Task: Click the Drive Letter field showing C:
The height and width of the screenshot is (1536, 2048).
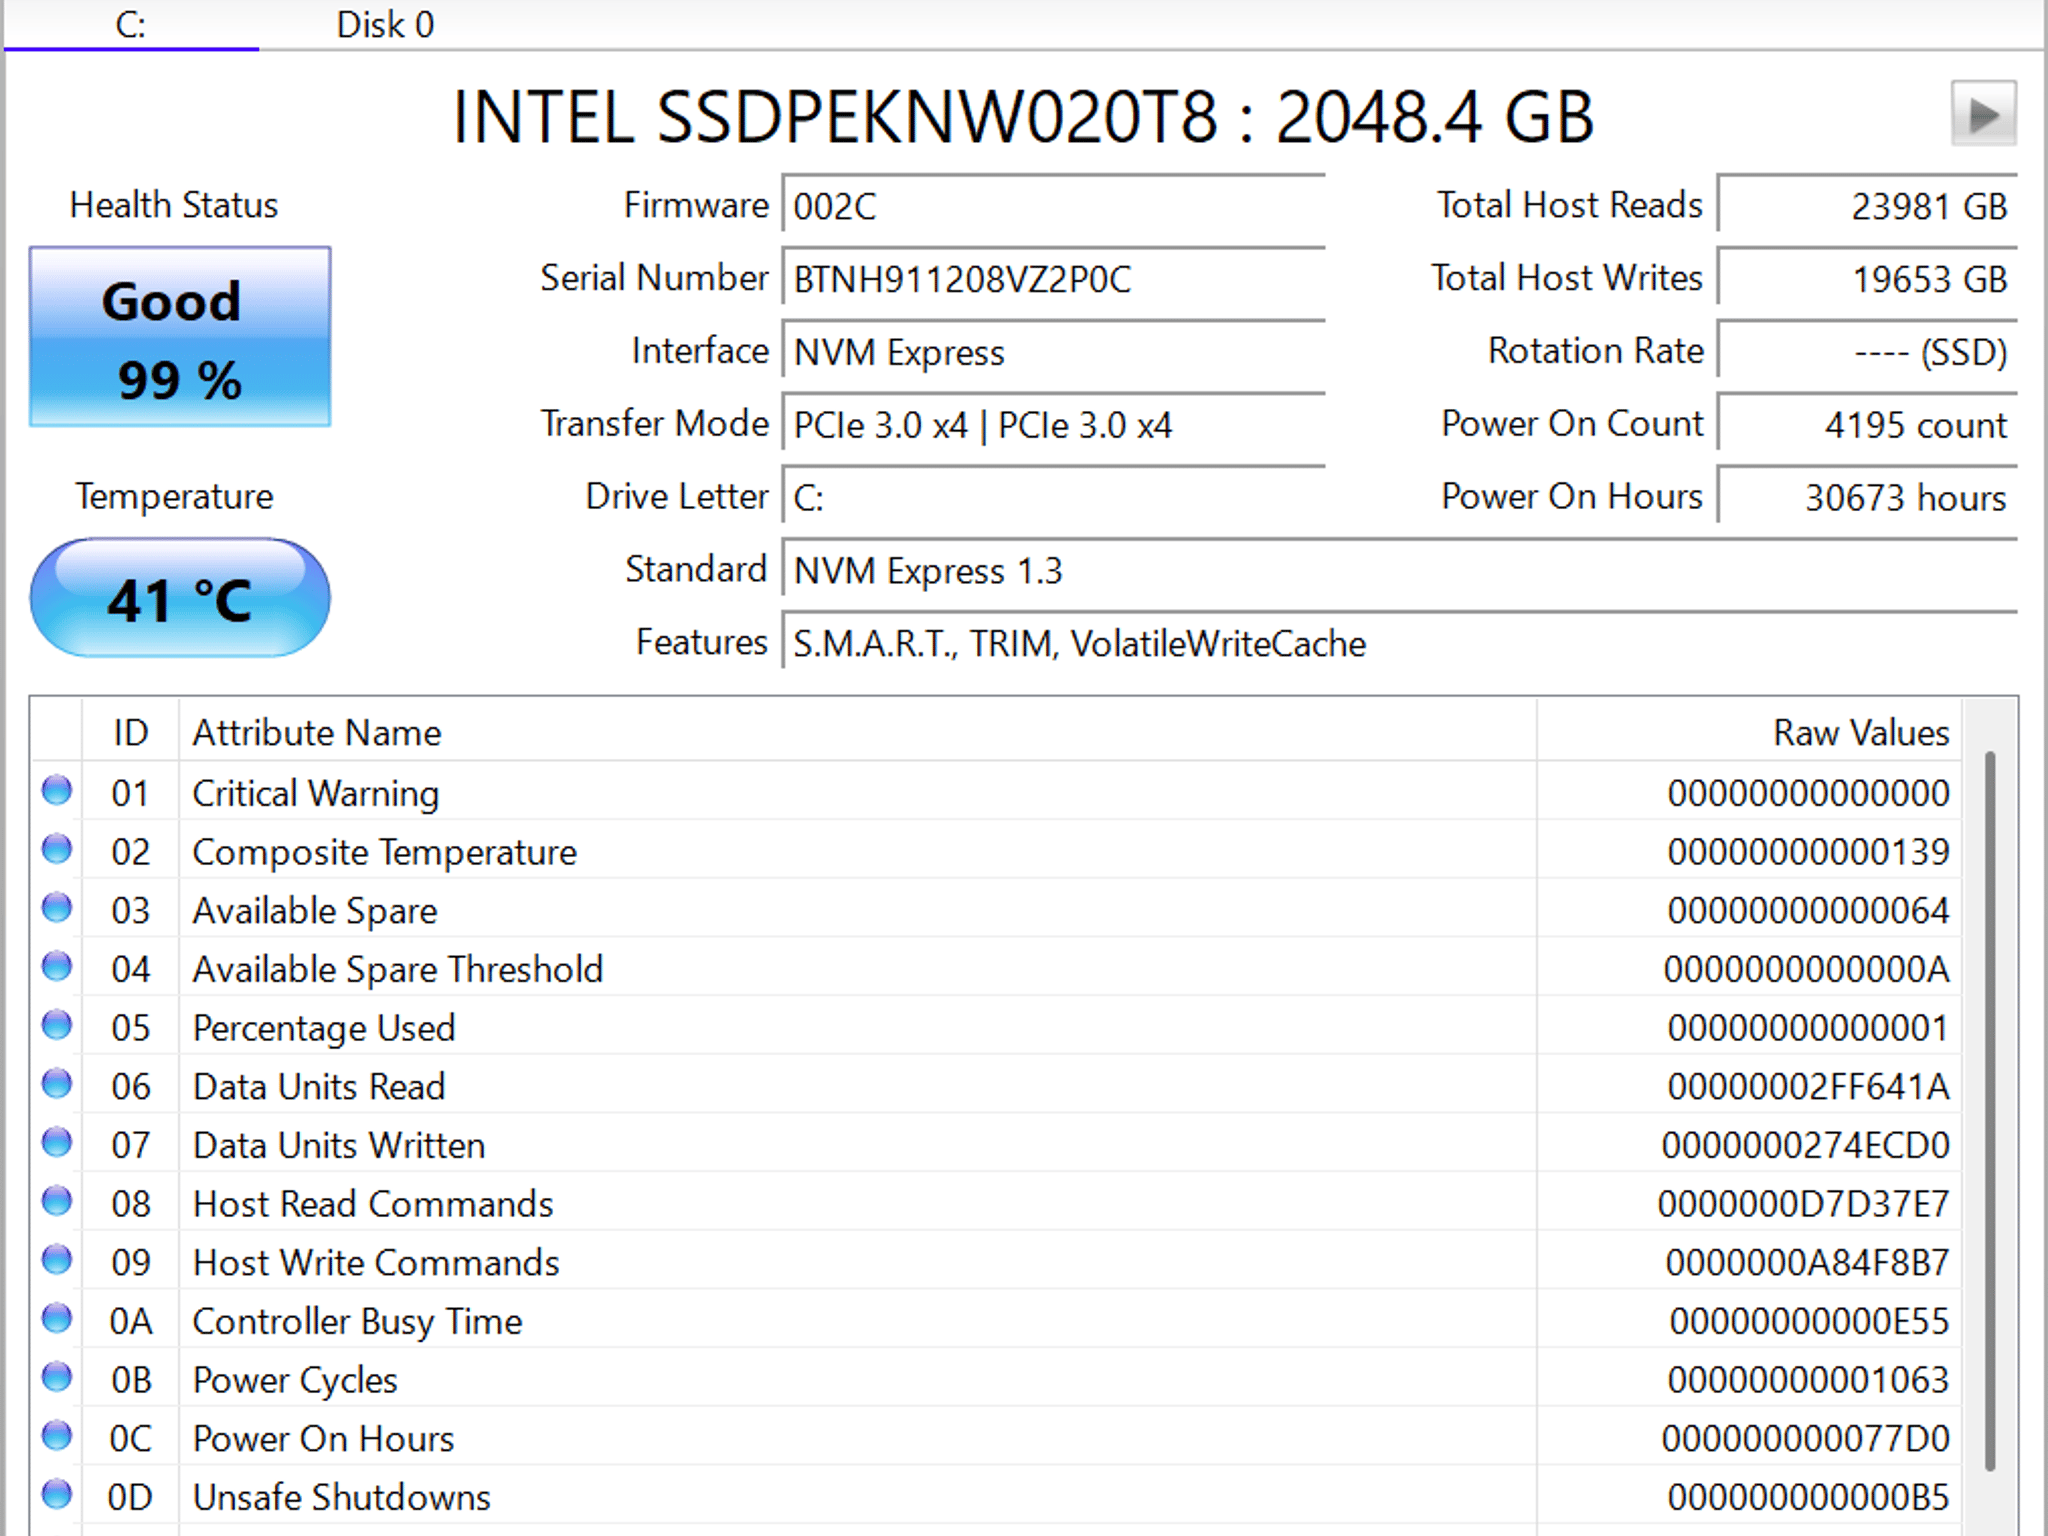Action: coord(1054,496)
